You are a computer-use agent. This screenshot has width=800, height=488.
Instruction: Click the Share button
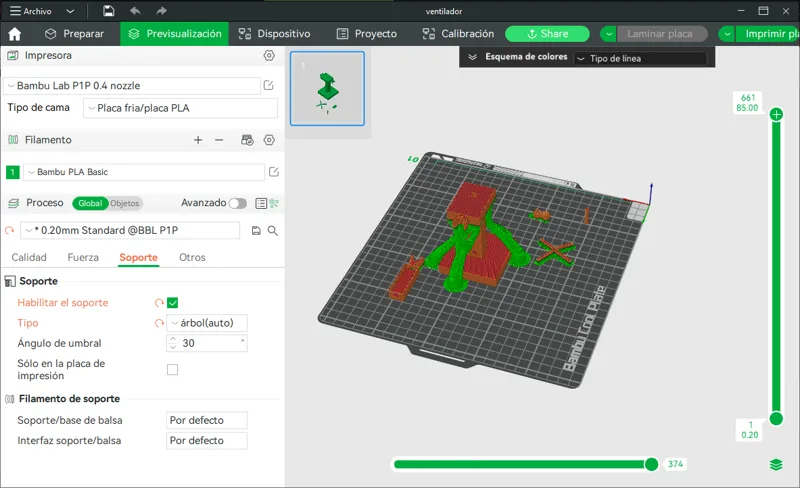pos(547,34)
